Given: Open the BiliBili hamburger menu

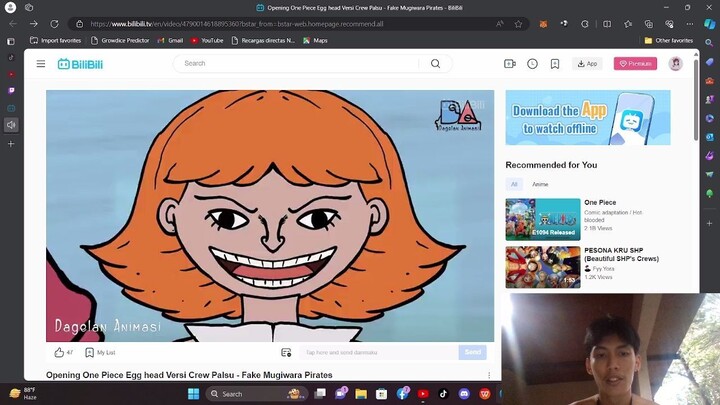Looking at the screenshot, I should [x=41, y=64].
